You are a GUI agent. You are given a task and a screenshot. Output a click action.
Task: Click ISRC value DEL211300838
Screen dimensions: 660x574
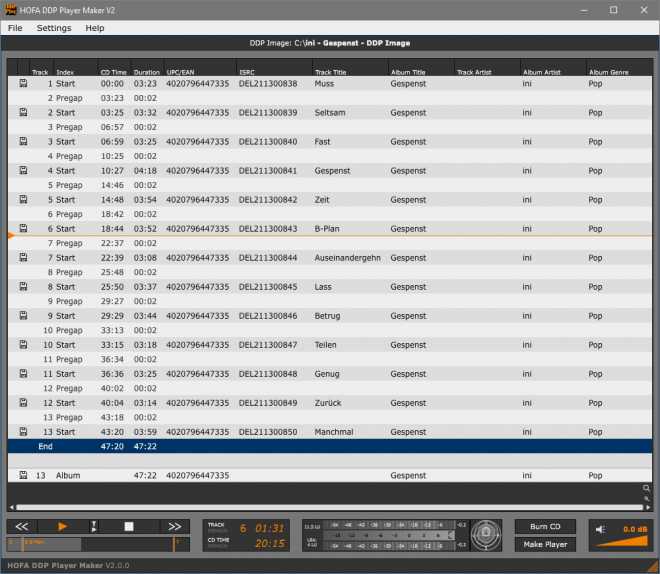tap(268, 83)
